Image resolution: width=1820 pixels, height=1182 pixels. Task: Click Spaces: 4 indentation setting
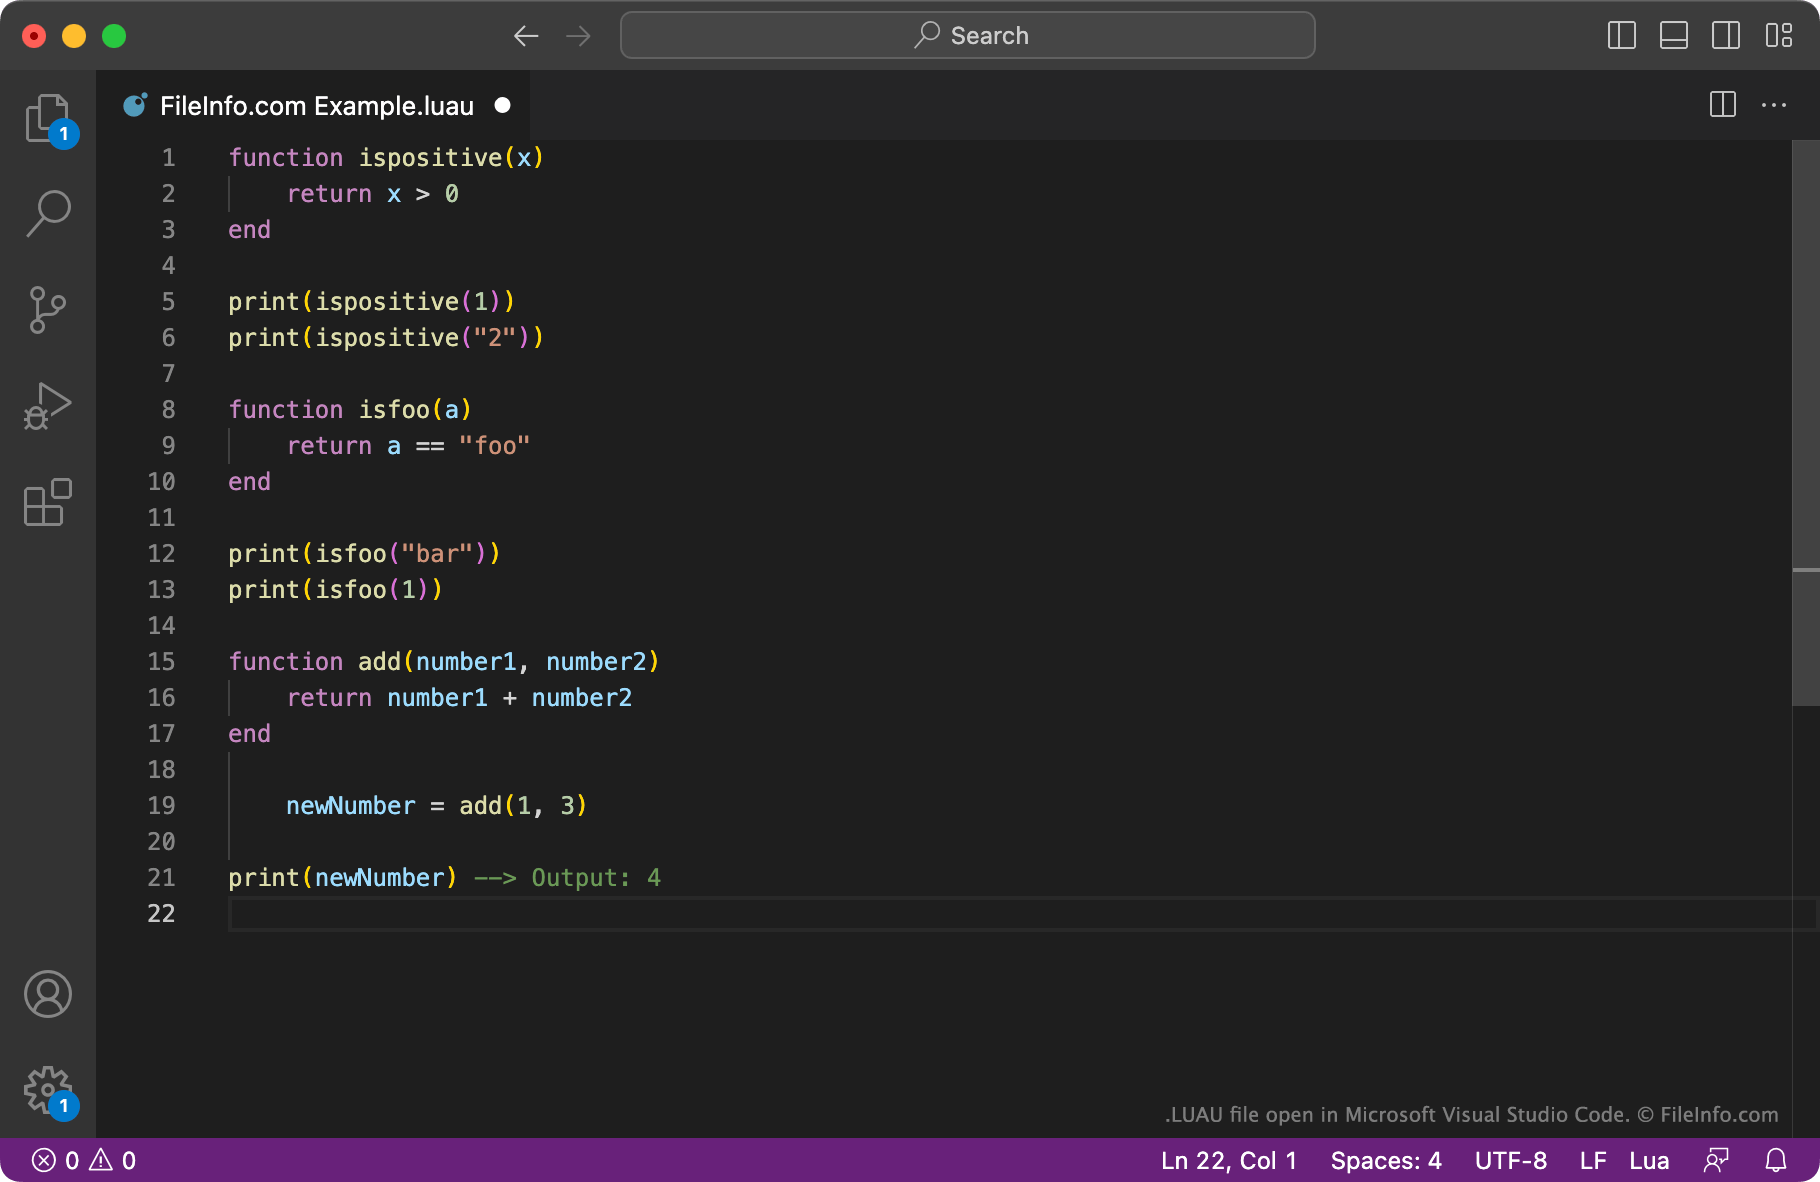point(1385,1160)
